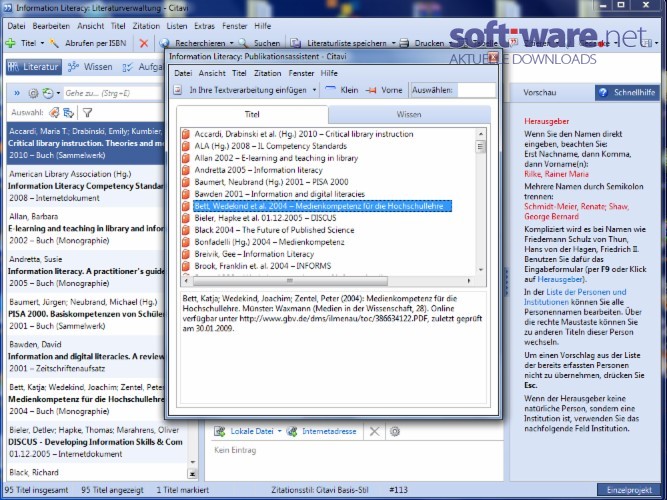667x500 pixels.
Task: Click the grey X icon beside Internetadresse
Action: pyautogui.click(x=374, y=431)
